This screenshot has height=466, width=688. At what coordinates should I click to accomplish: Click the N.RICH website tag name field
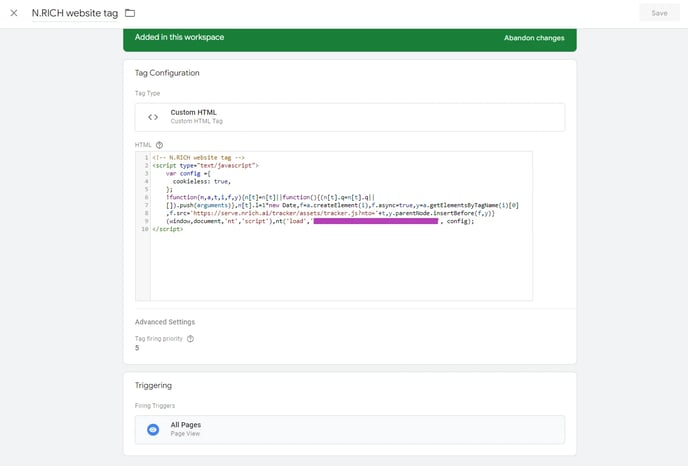[75, 13]
